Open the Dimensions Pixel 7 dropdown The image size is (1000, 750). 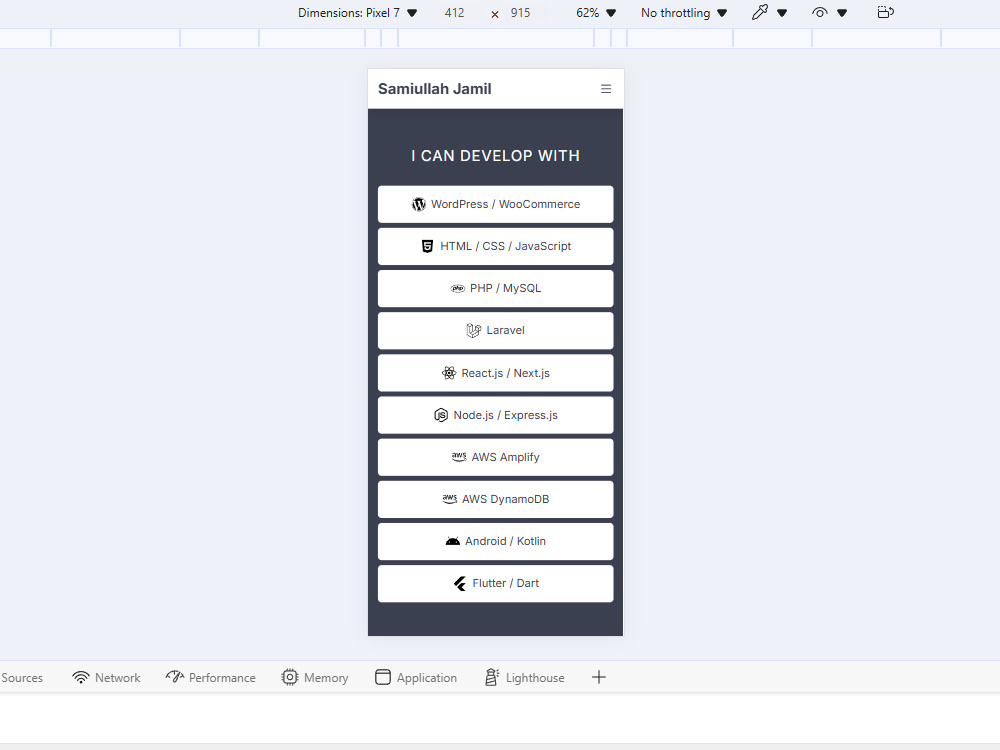click(357, 13)
